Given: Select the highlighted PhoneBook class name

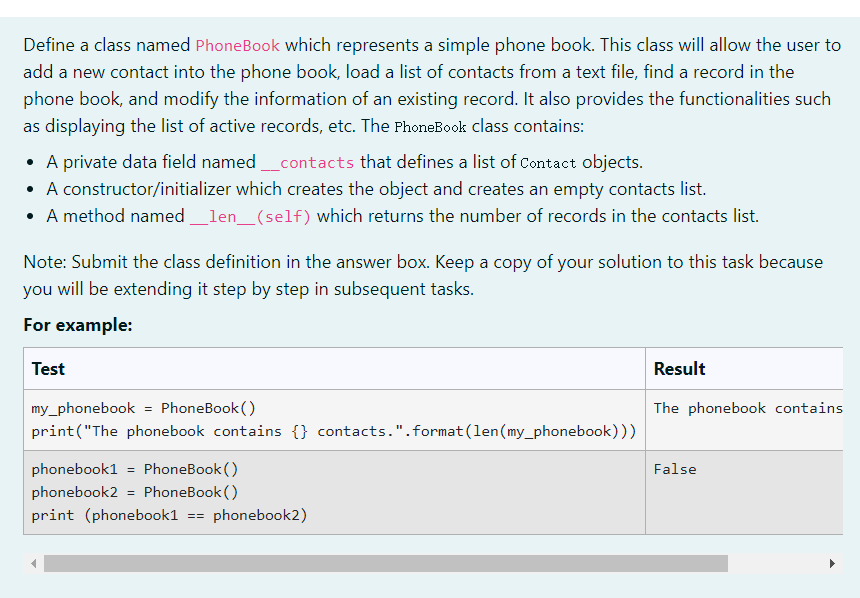Looking at the screenshot, I should [x=237, y=45].
